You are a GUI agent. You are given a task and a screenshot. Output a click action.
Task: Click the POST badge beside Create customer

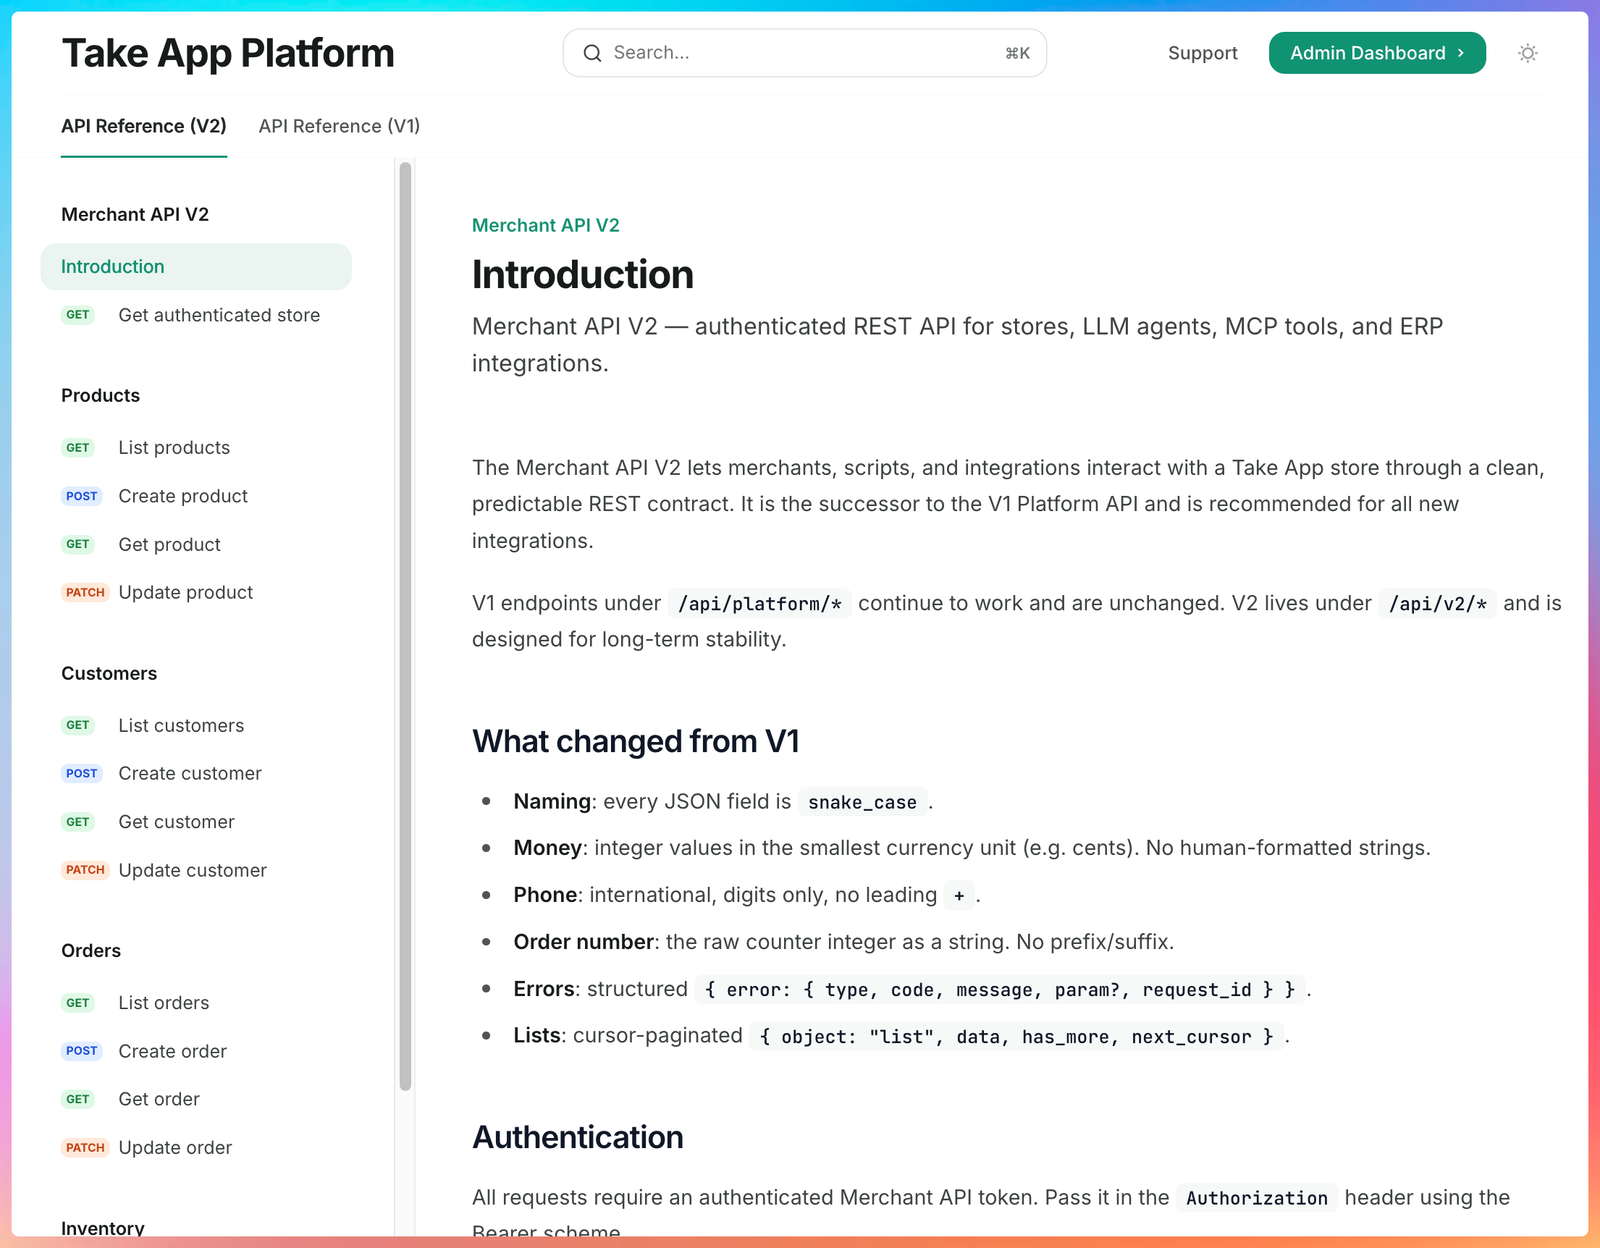[x=82, y=773]
